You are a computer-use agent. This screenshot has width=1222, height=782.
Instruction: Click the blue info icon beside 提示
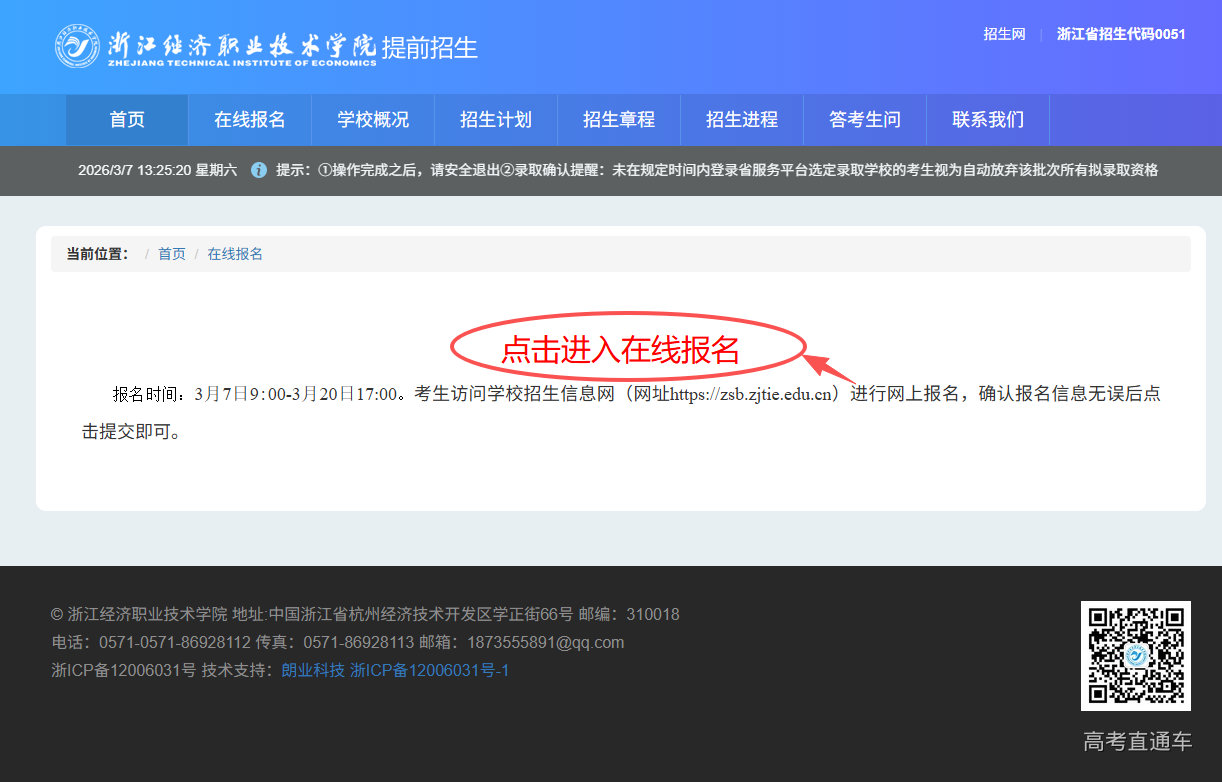(x=259, y=170)
